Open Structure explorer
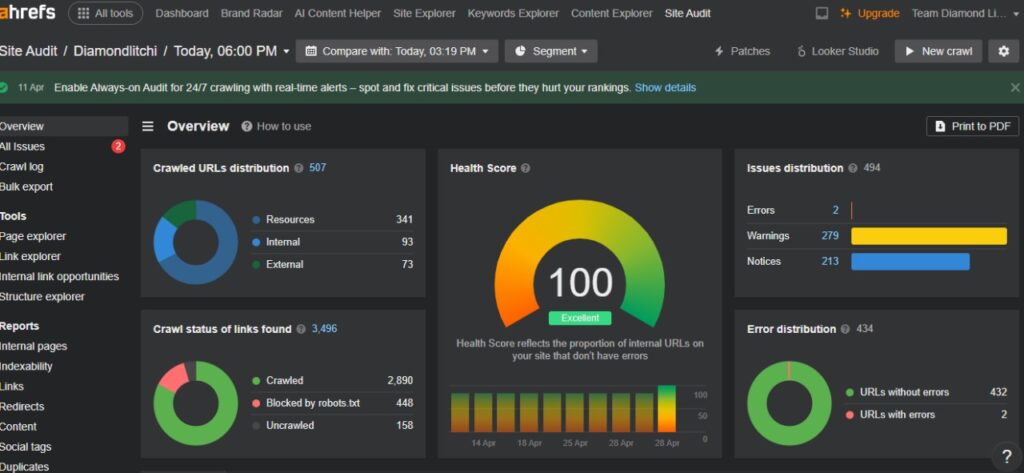Image resolution: width=1024 pixels, height=473 pixels. [x=42, y=297]
